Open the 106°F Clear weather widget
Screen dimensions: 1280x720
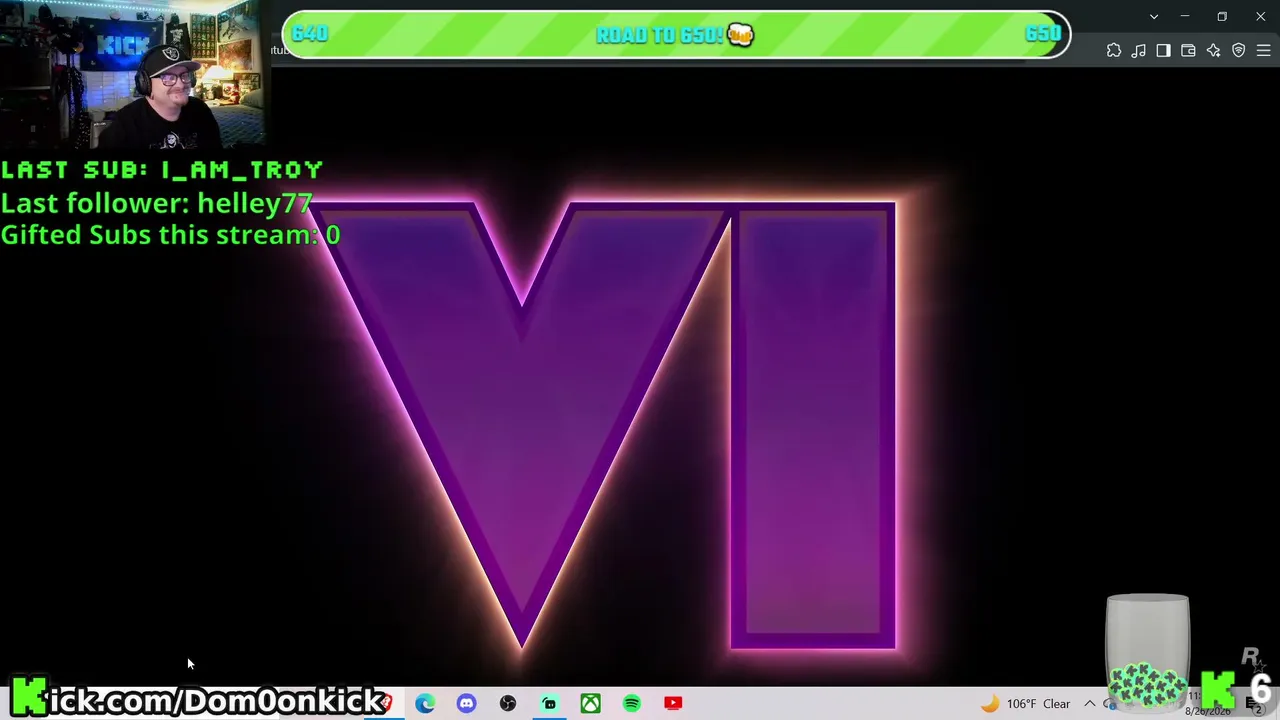pyautogui.click(x=1025, y=703)
